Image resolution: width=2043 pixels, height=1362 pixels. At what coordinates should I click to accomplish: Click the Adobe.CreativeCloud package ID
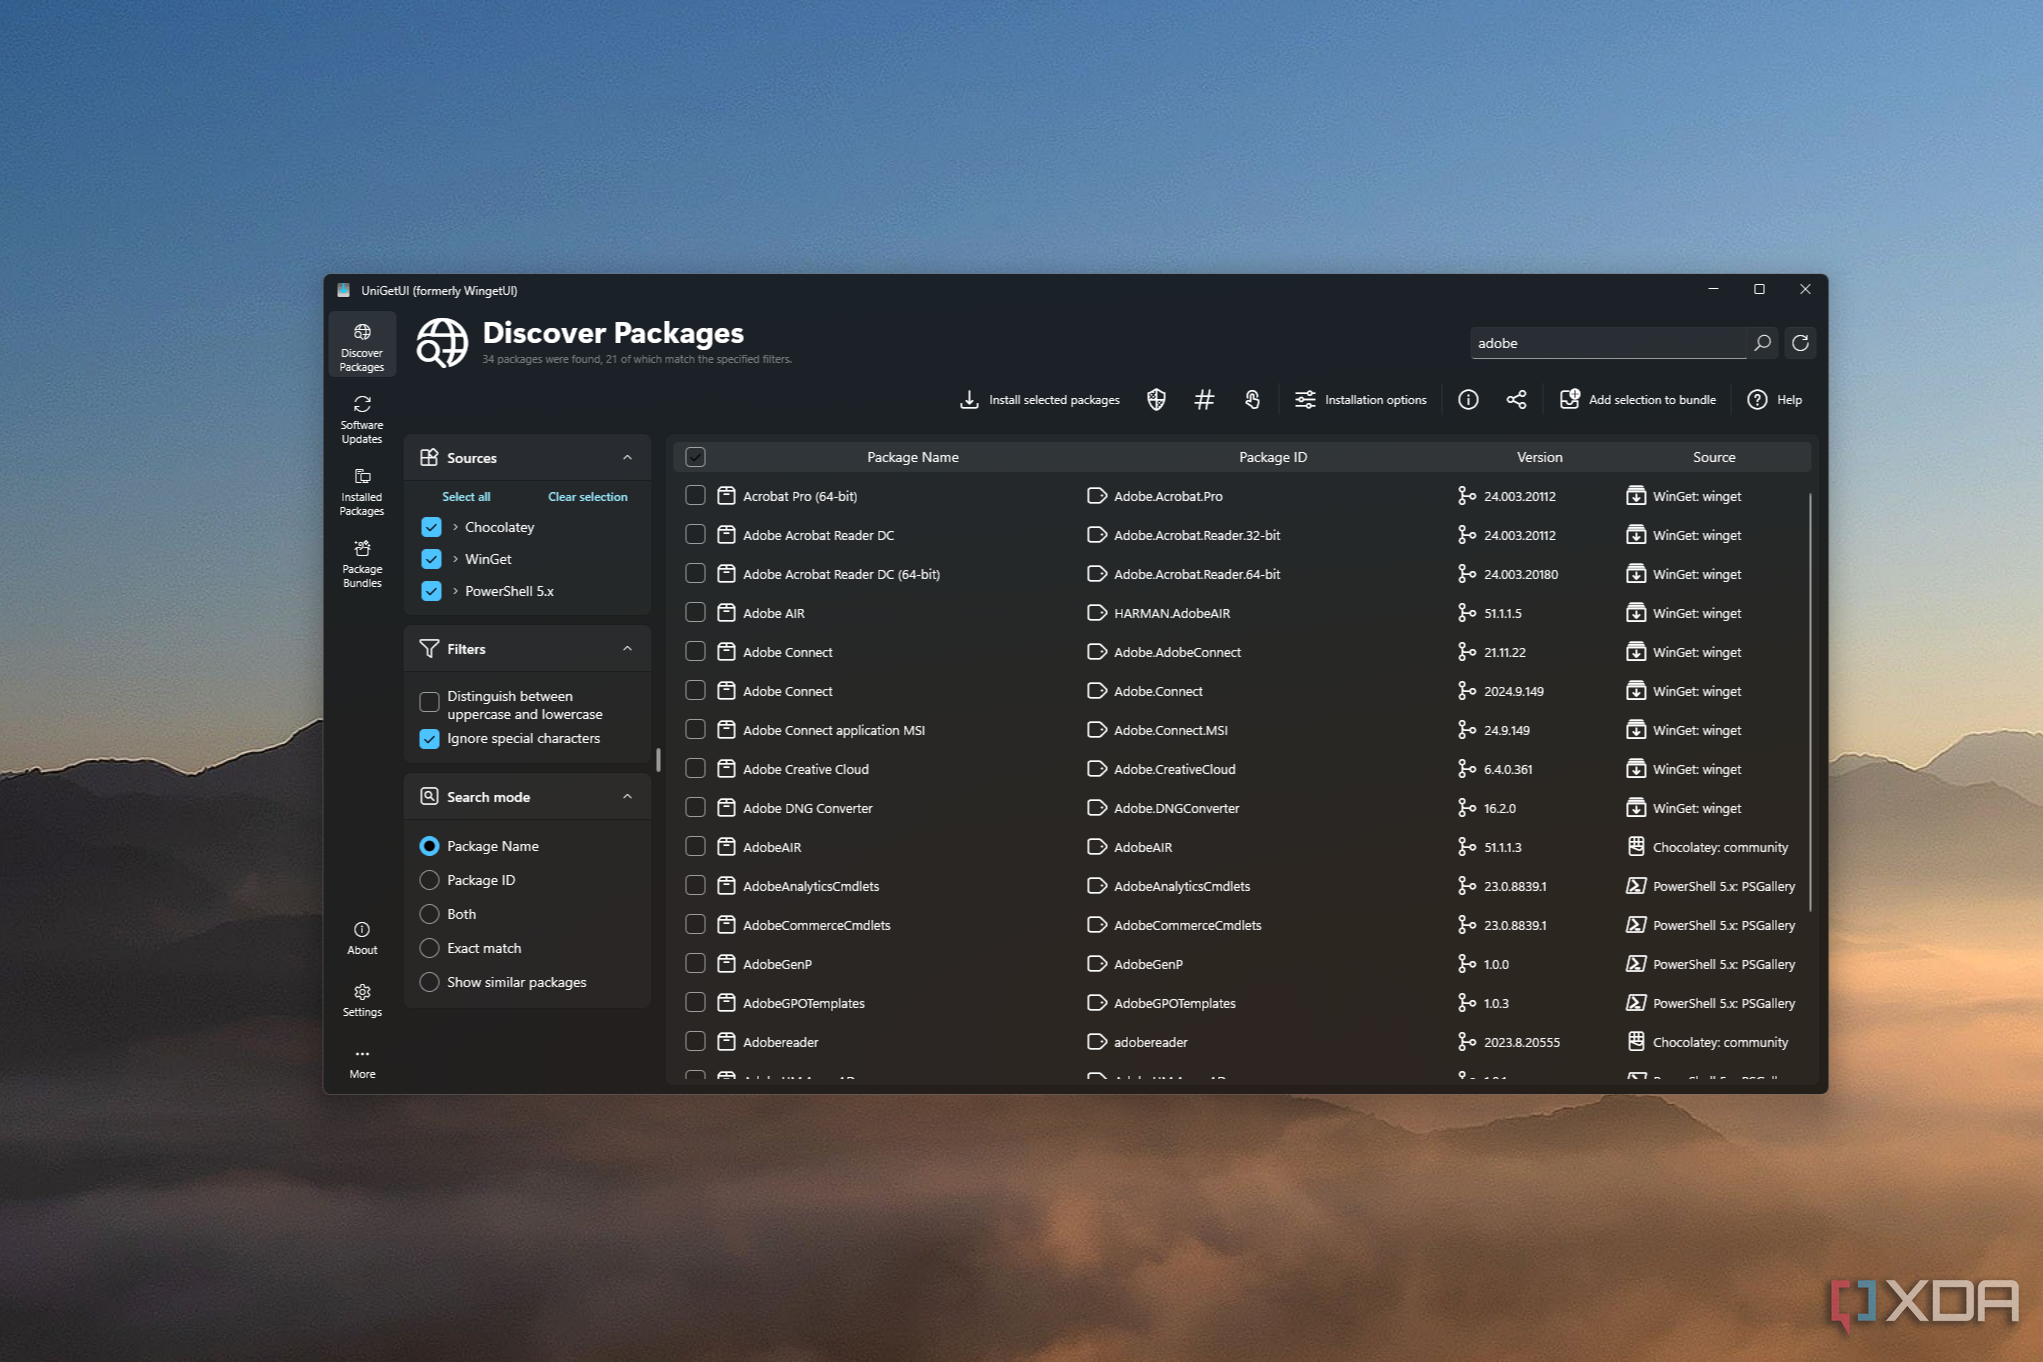1174,769
